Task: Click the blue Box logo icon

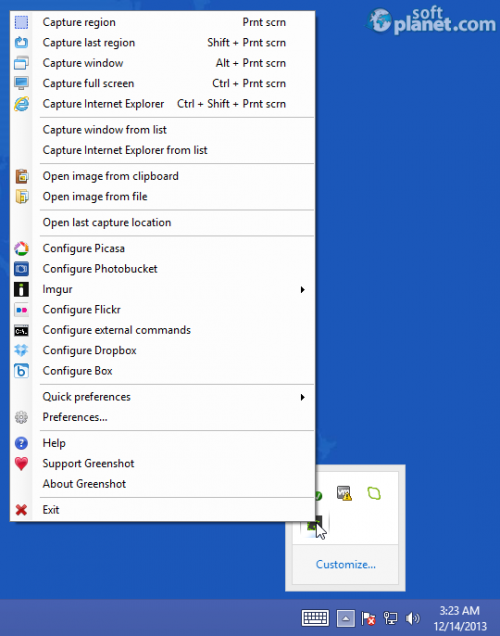Action: (x=21, y=371)
